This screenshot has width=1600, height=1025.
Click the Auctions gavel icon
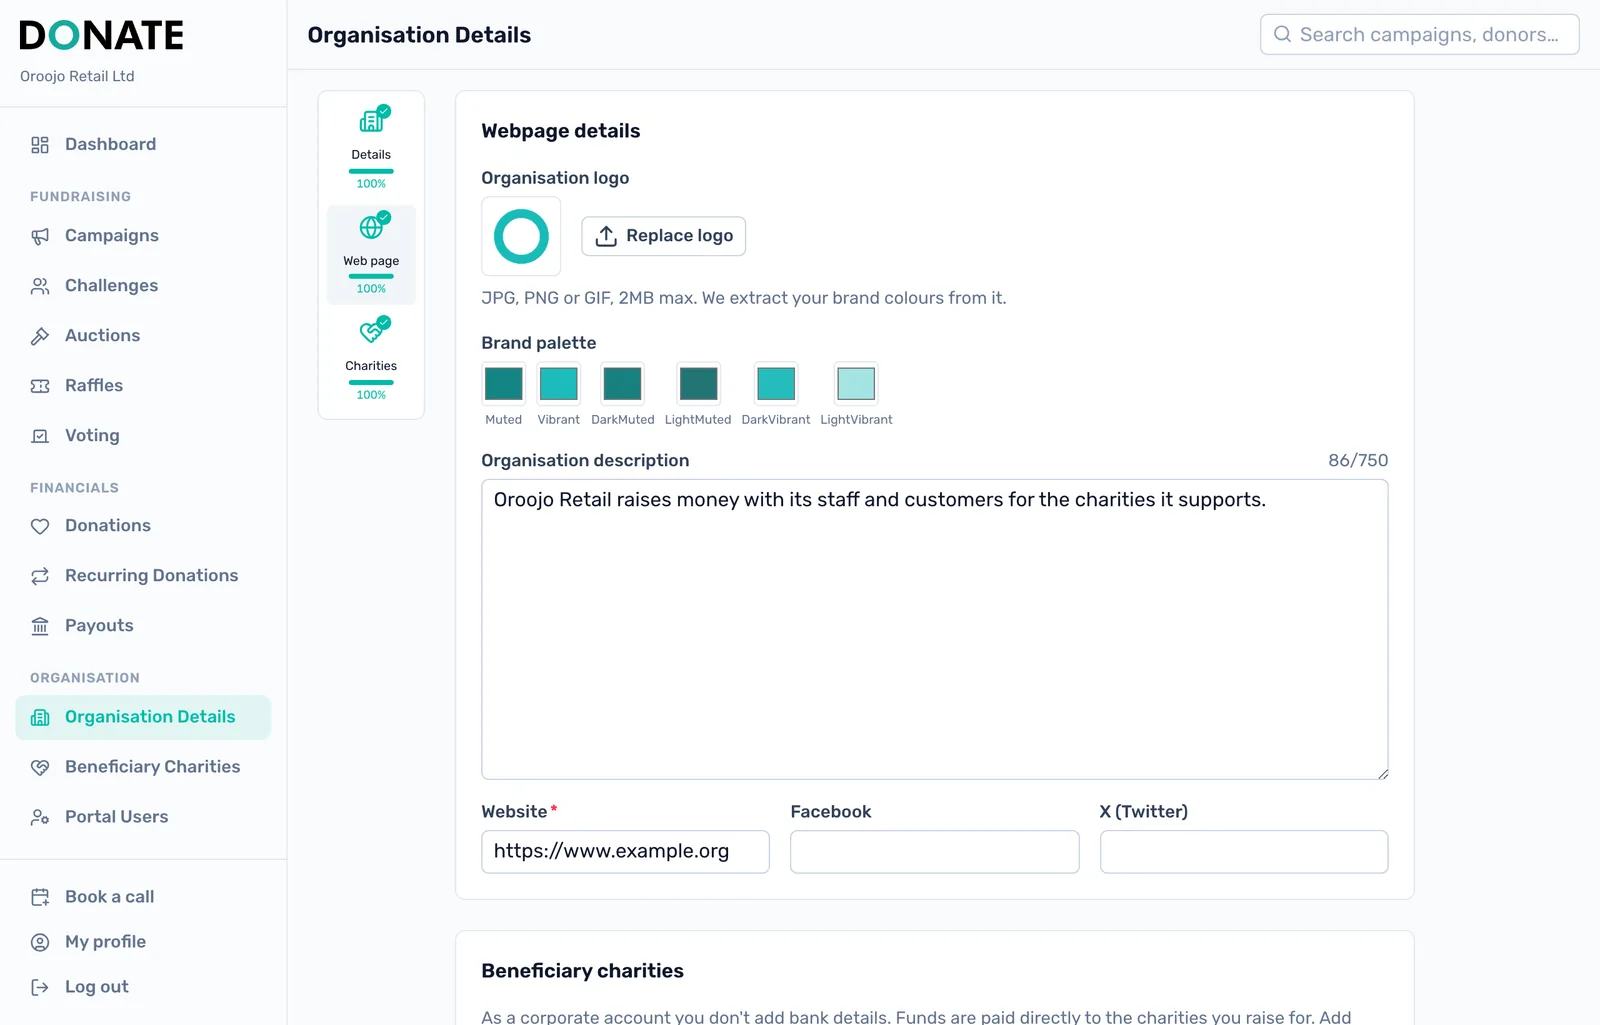pyautogui.click(x=40, y=336)
